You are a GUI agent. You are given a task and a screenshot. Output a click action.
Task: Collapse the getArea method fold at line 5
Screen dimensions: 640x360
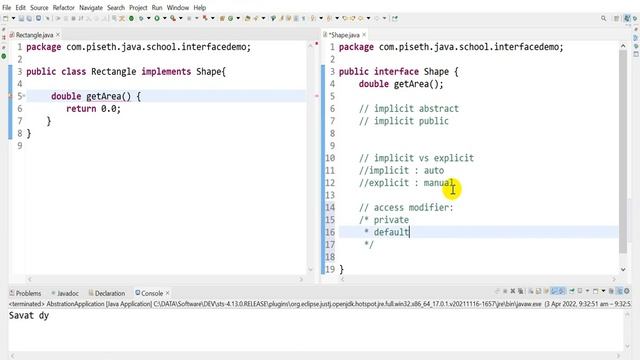pos(24,96)
